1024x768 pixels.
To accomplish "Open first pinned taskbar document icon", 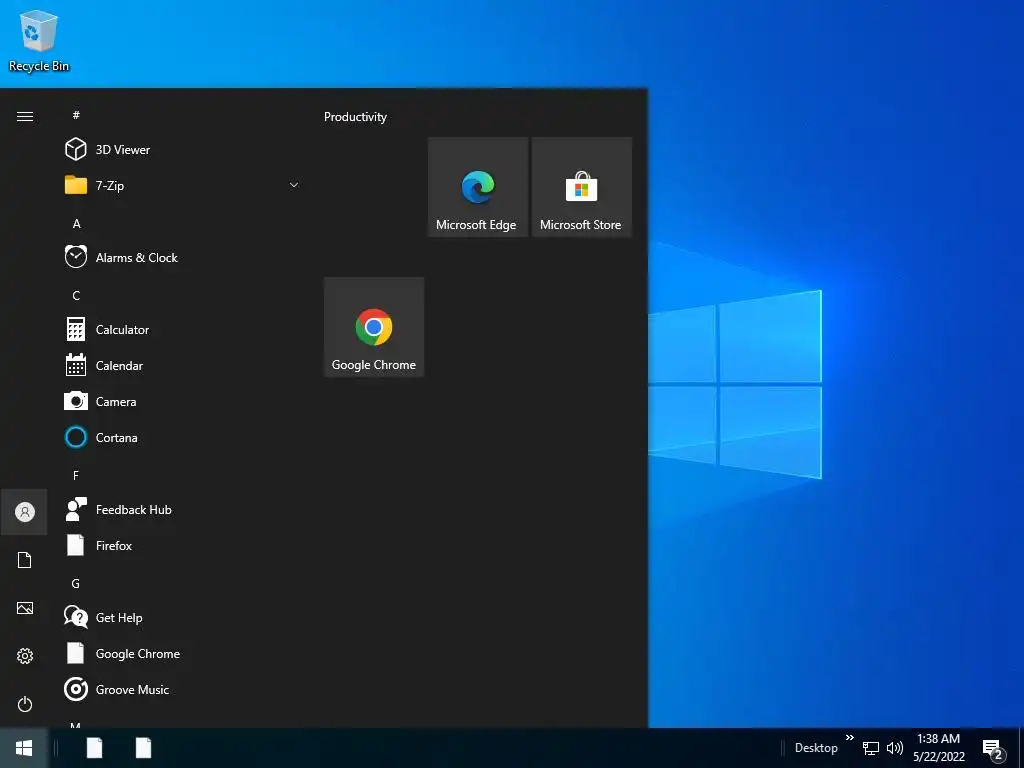I will [x=95, y=748].
